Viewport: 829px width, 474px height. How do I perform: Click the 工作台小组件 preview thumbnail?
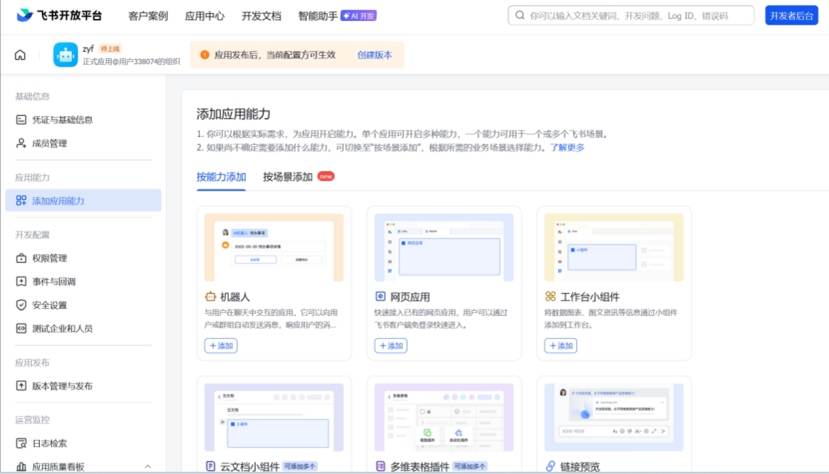(614, 247)
